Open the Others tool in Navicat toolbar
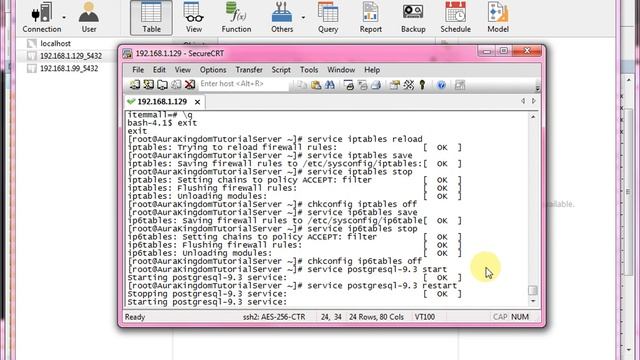The image size is (640, 360). pos(282,18)
